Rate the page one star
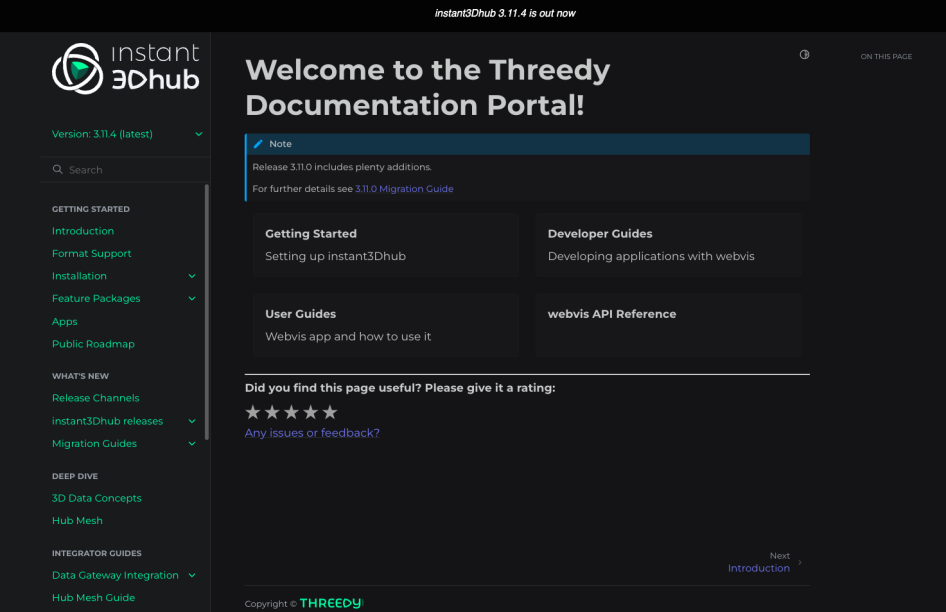946x612 pixels. click(x=253, y=412)
